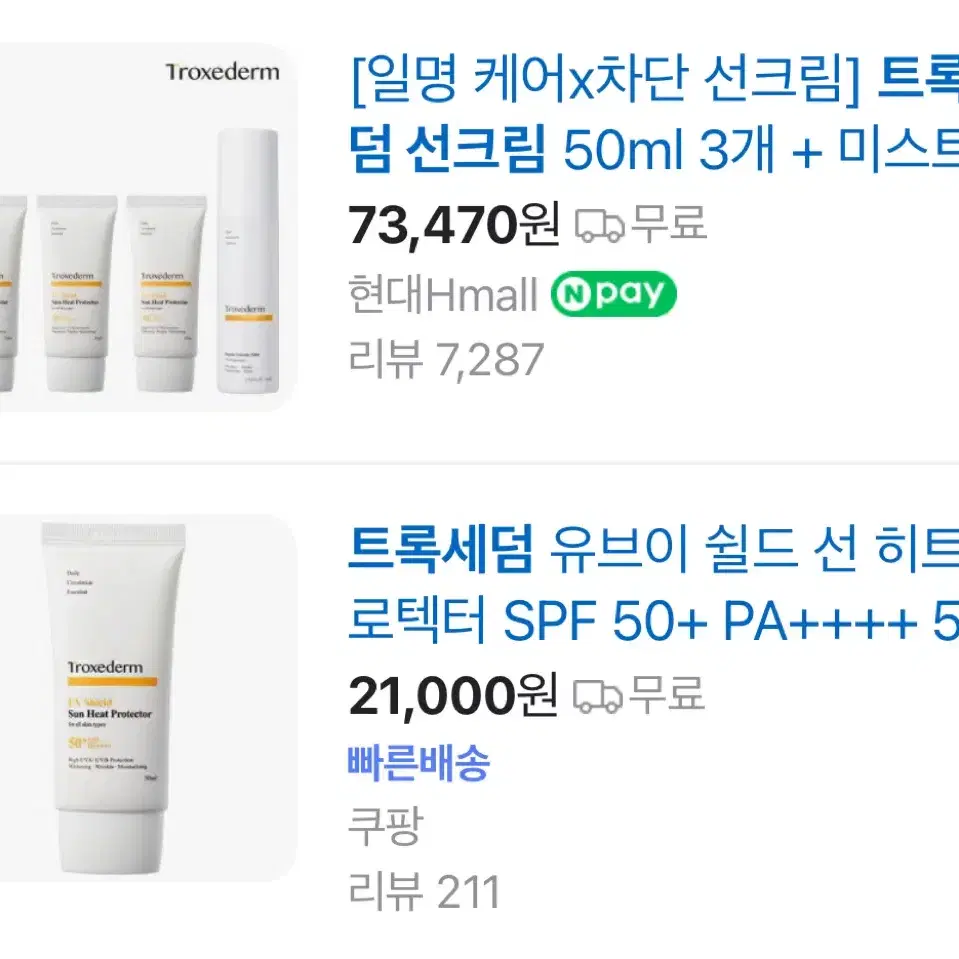Click the Troxederm logo in first thumbnail

(223, 72)
